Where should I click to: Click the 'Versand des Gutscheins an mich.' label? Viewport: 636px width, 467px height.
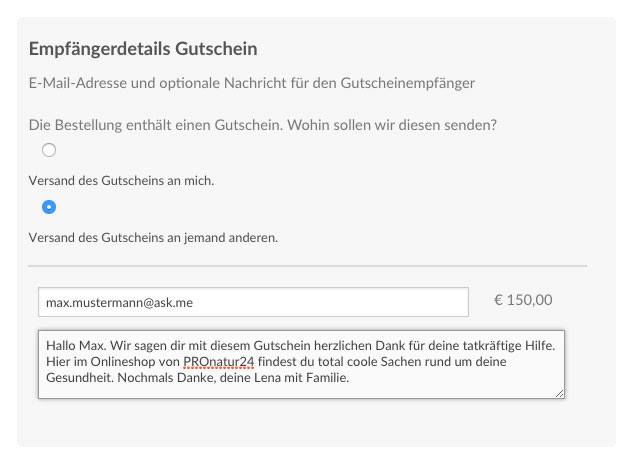click(x=122, y=181)
